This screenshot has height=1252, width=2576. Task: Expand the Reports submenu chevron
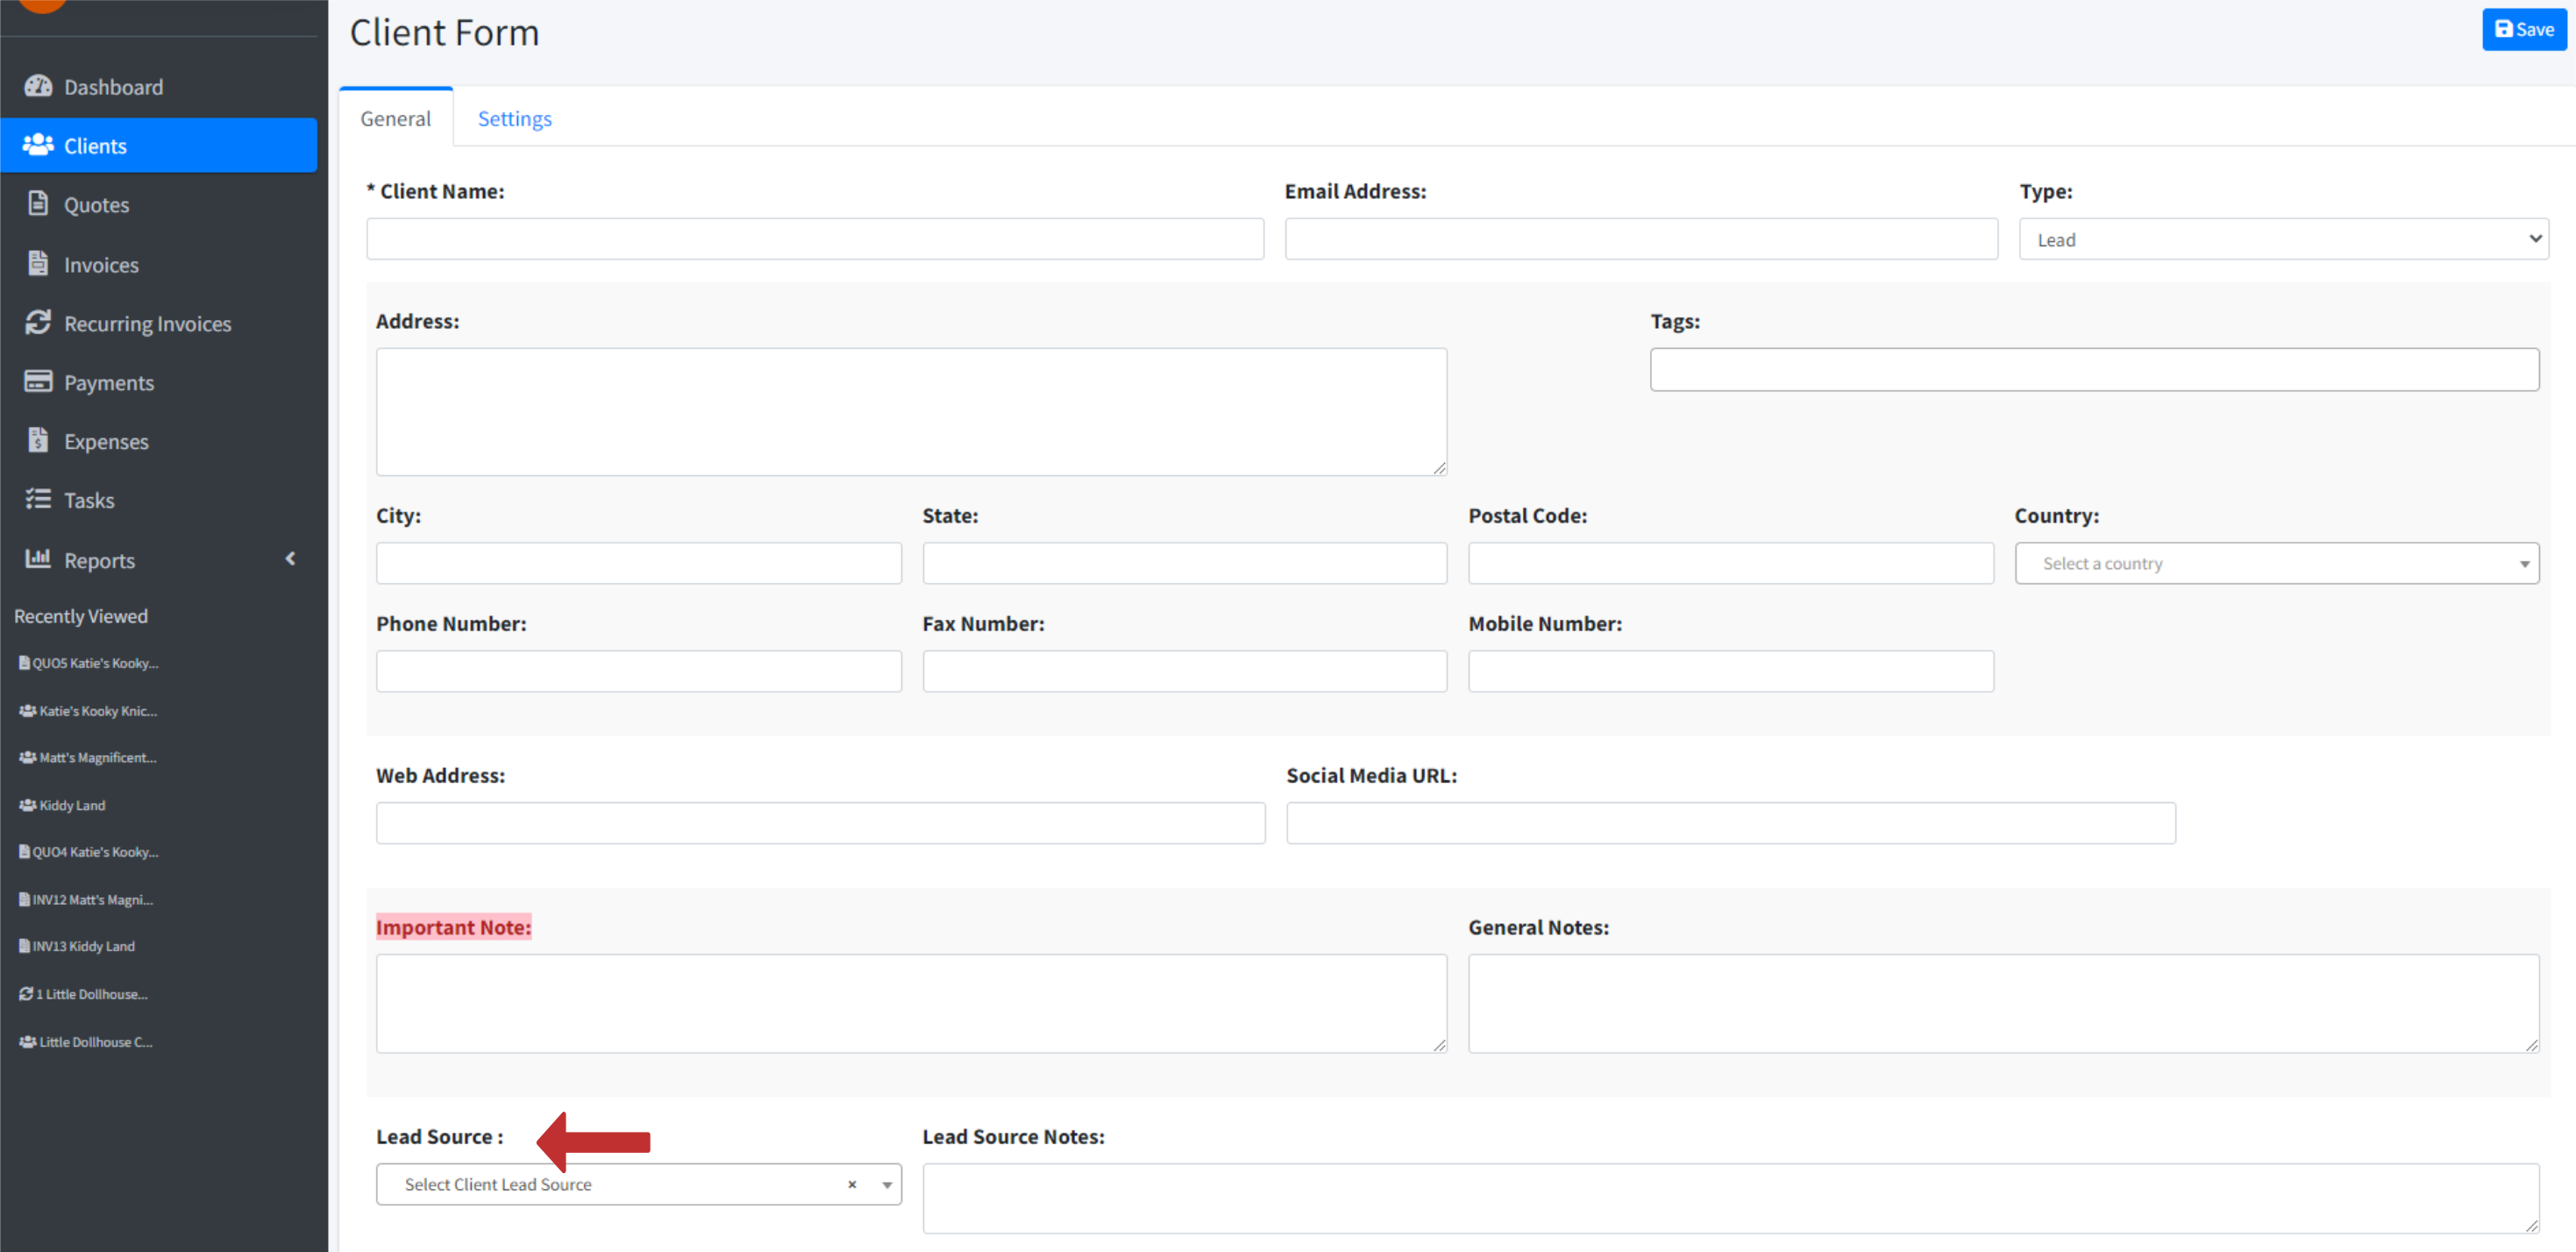pos(291,559)
